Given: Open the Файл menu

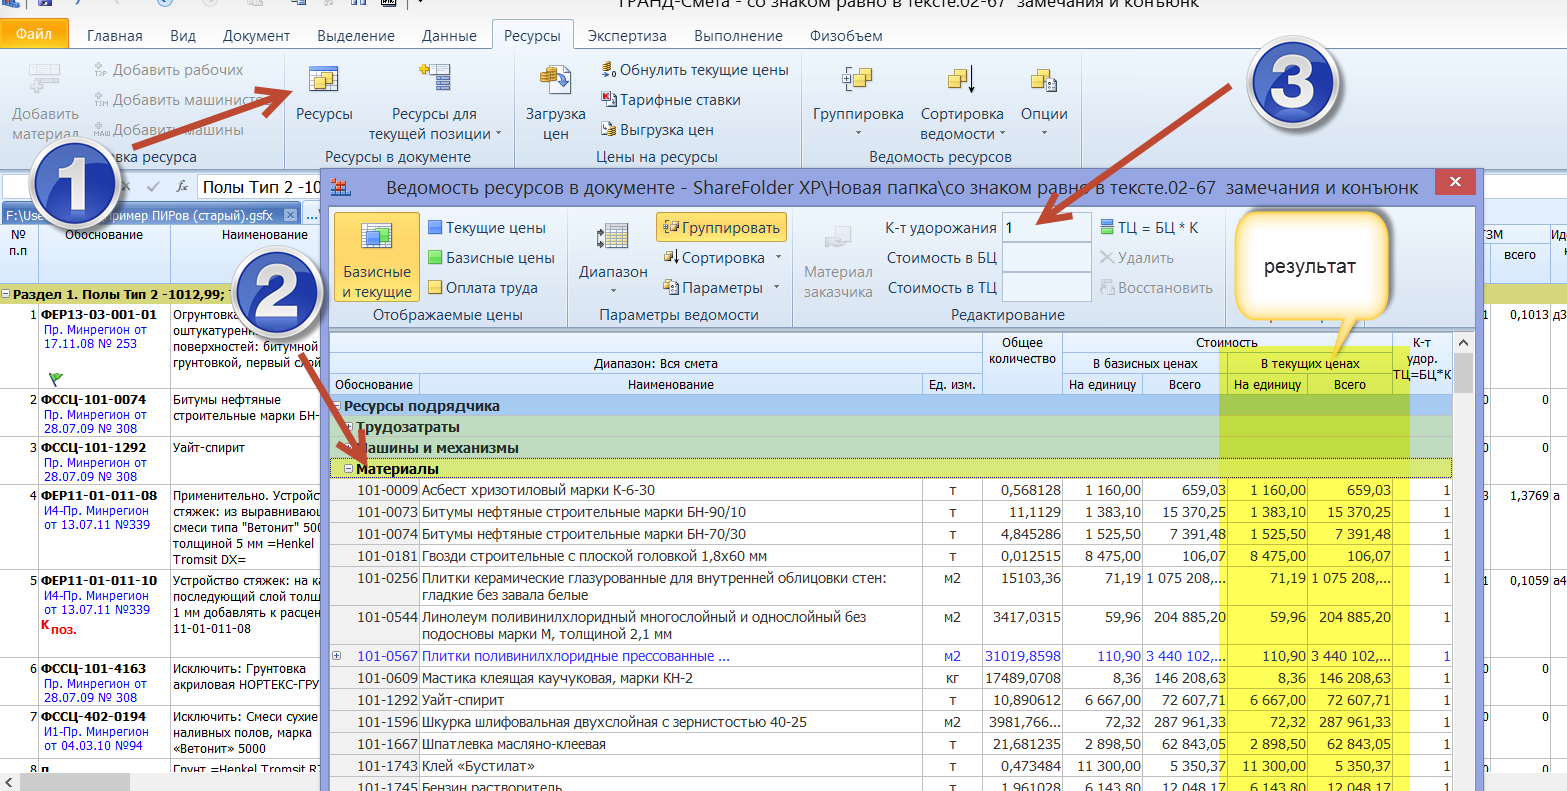Looking at the screenshot, I should [34, 34].
